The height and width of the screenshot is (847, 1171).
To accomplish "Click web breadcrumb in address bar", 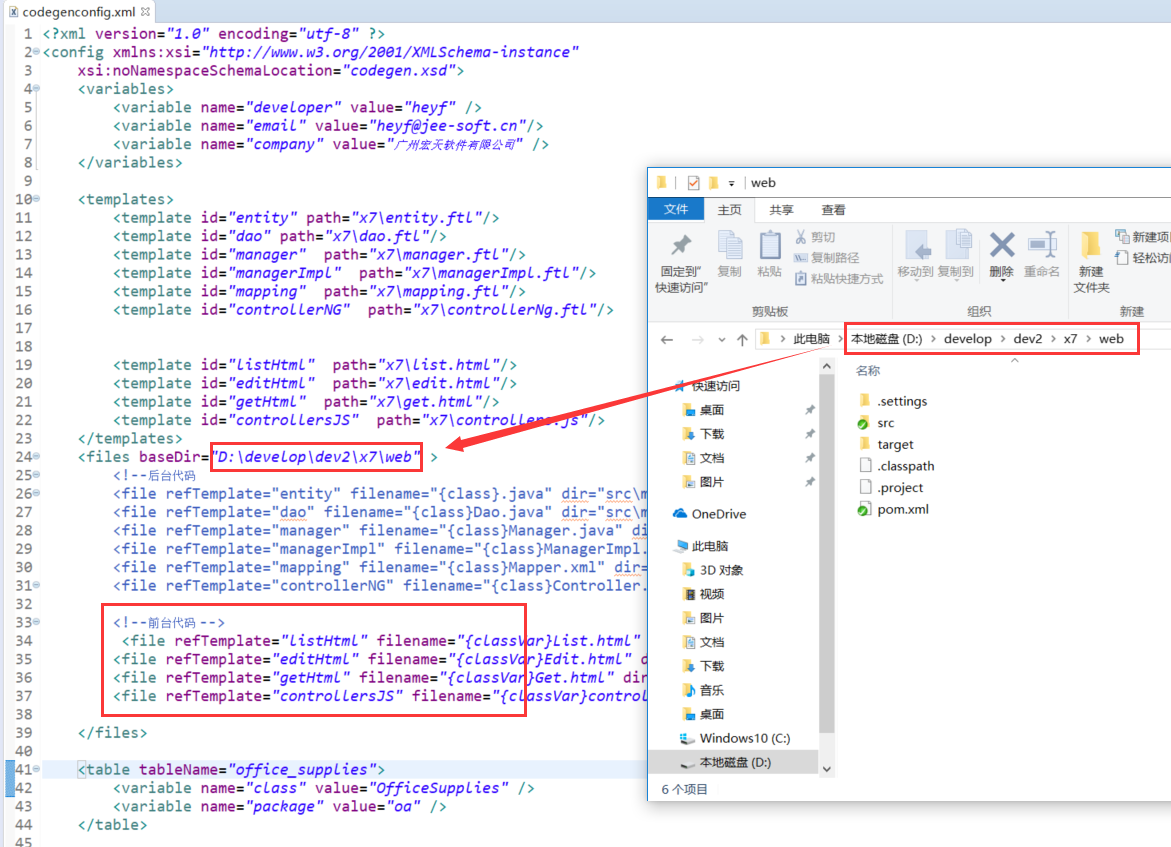I will coord(1111,339).
